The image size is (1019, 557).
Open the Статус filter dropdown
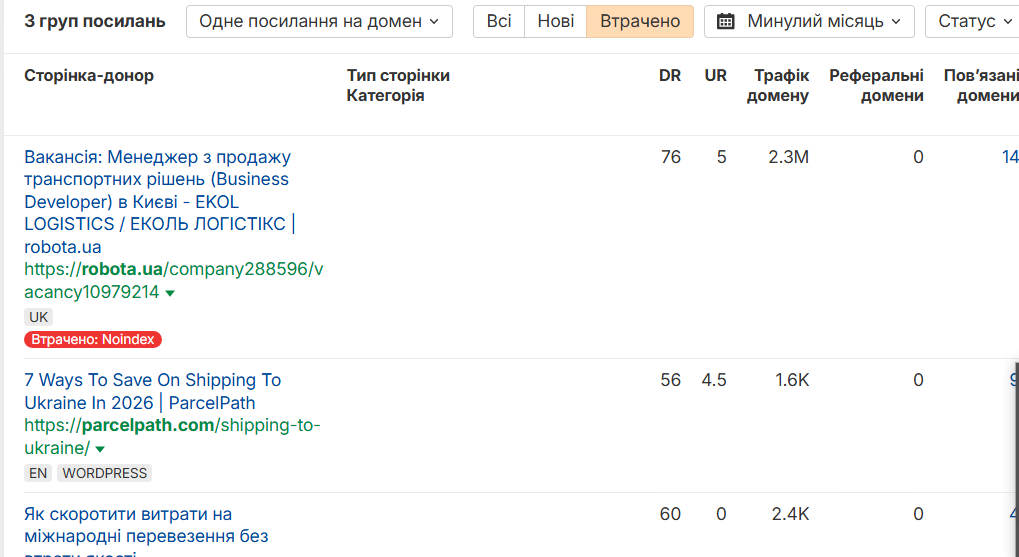click(972, 22)
